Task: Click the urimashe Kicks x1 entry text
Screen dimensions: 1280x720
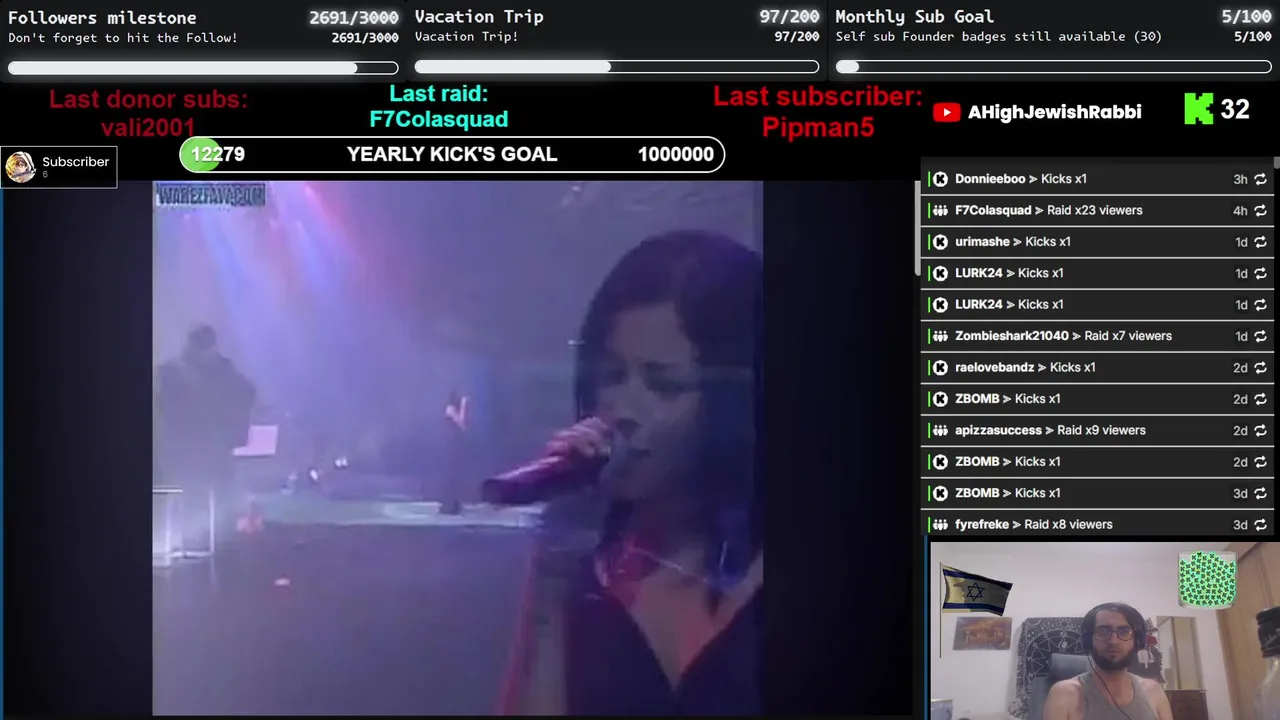Action: tap(1013, 242)
